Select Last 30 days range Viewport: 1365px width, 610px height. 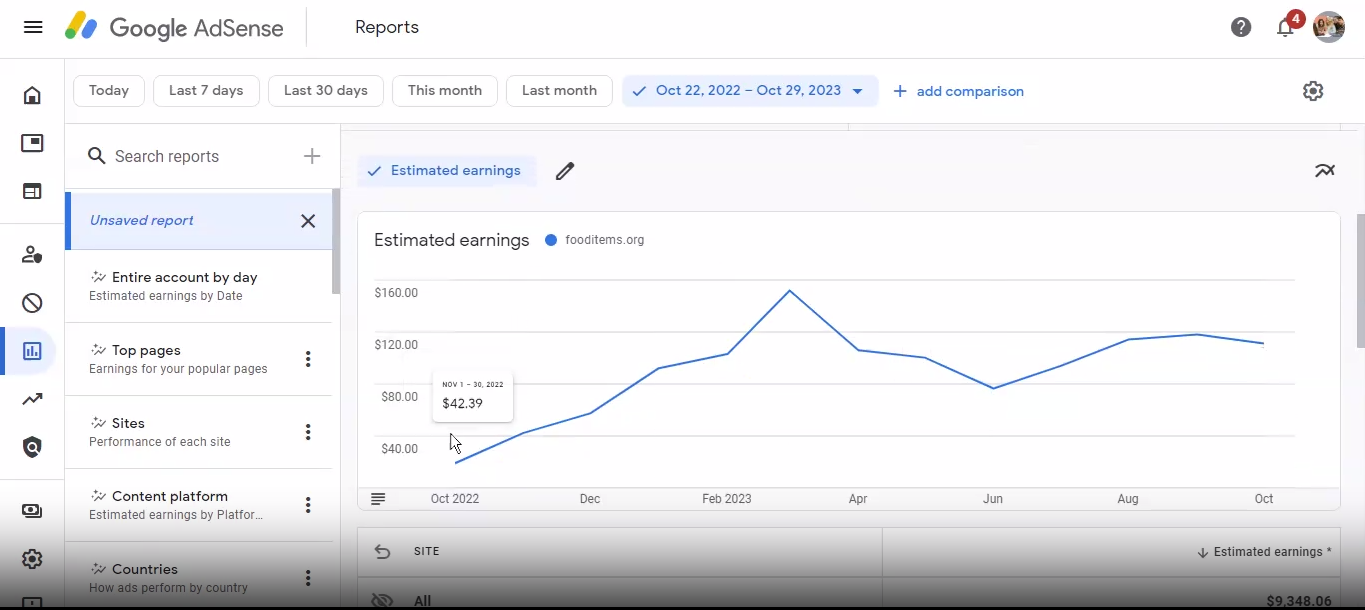(x=326, y=91)
